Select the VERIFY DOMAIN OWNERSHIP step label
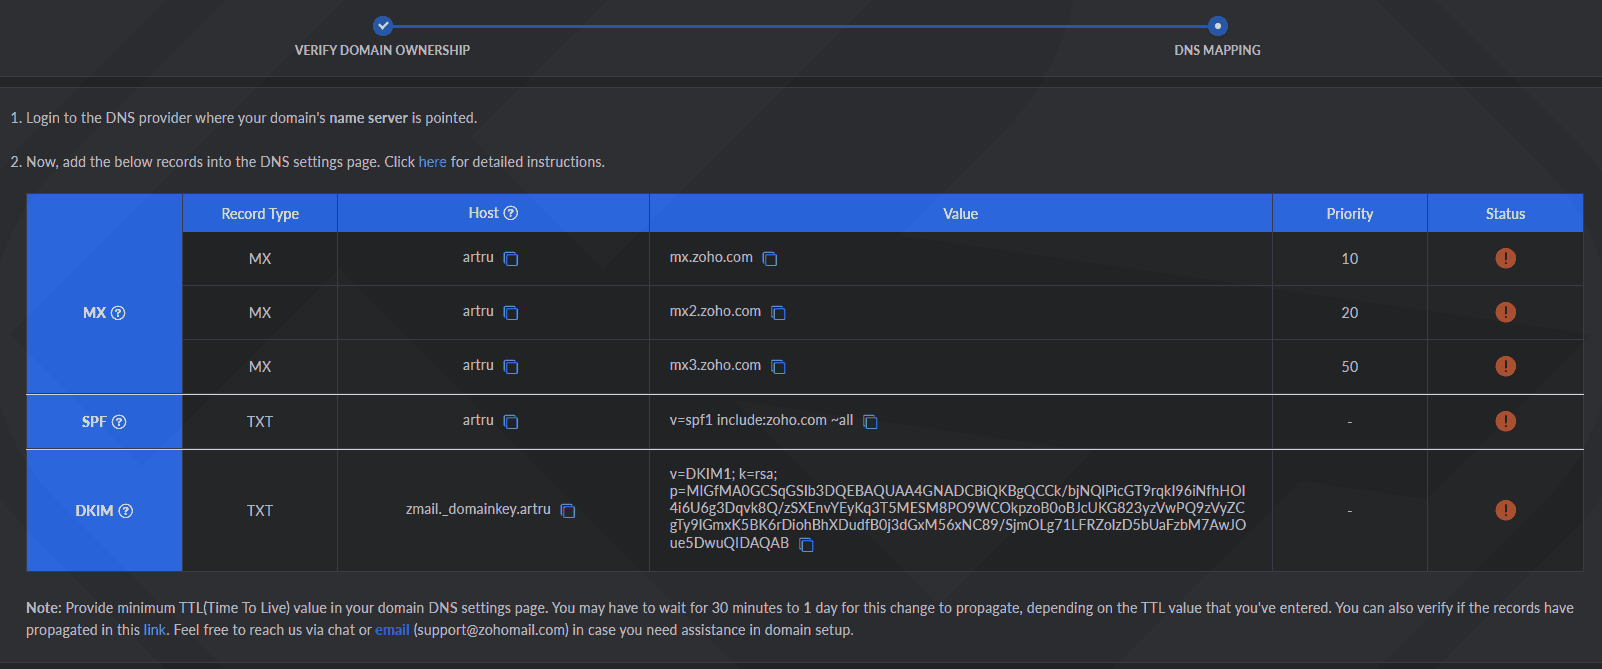The height and width of the screenshot is (669, 1602). click(382, 50)
